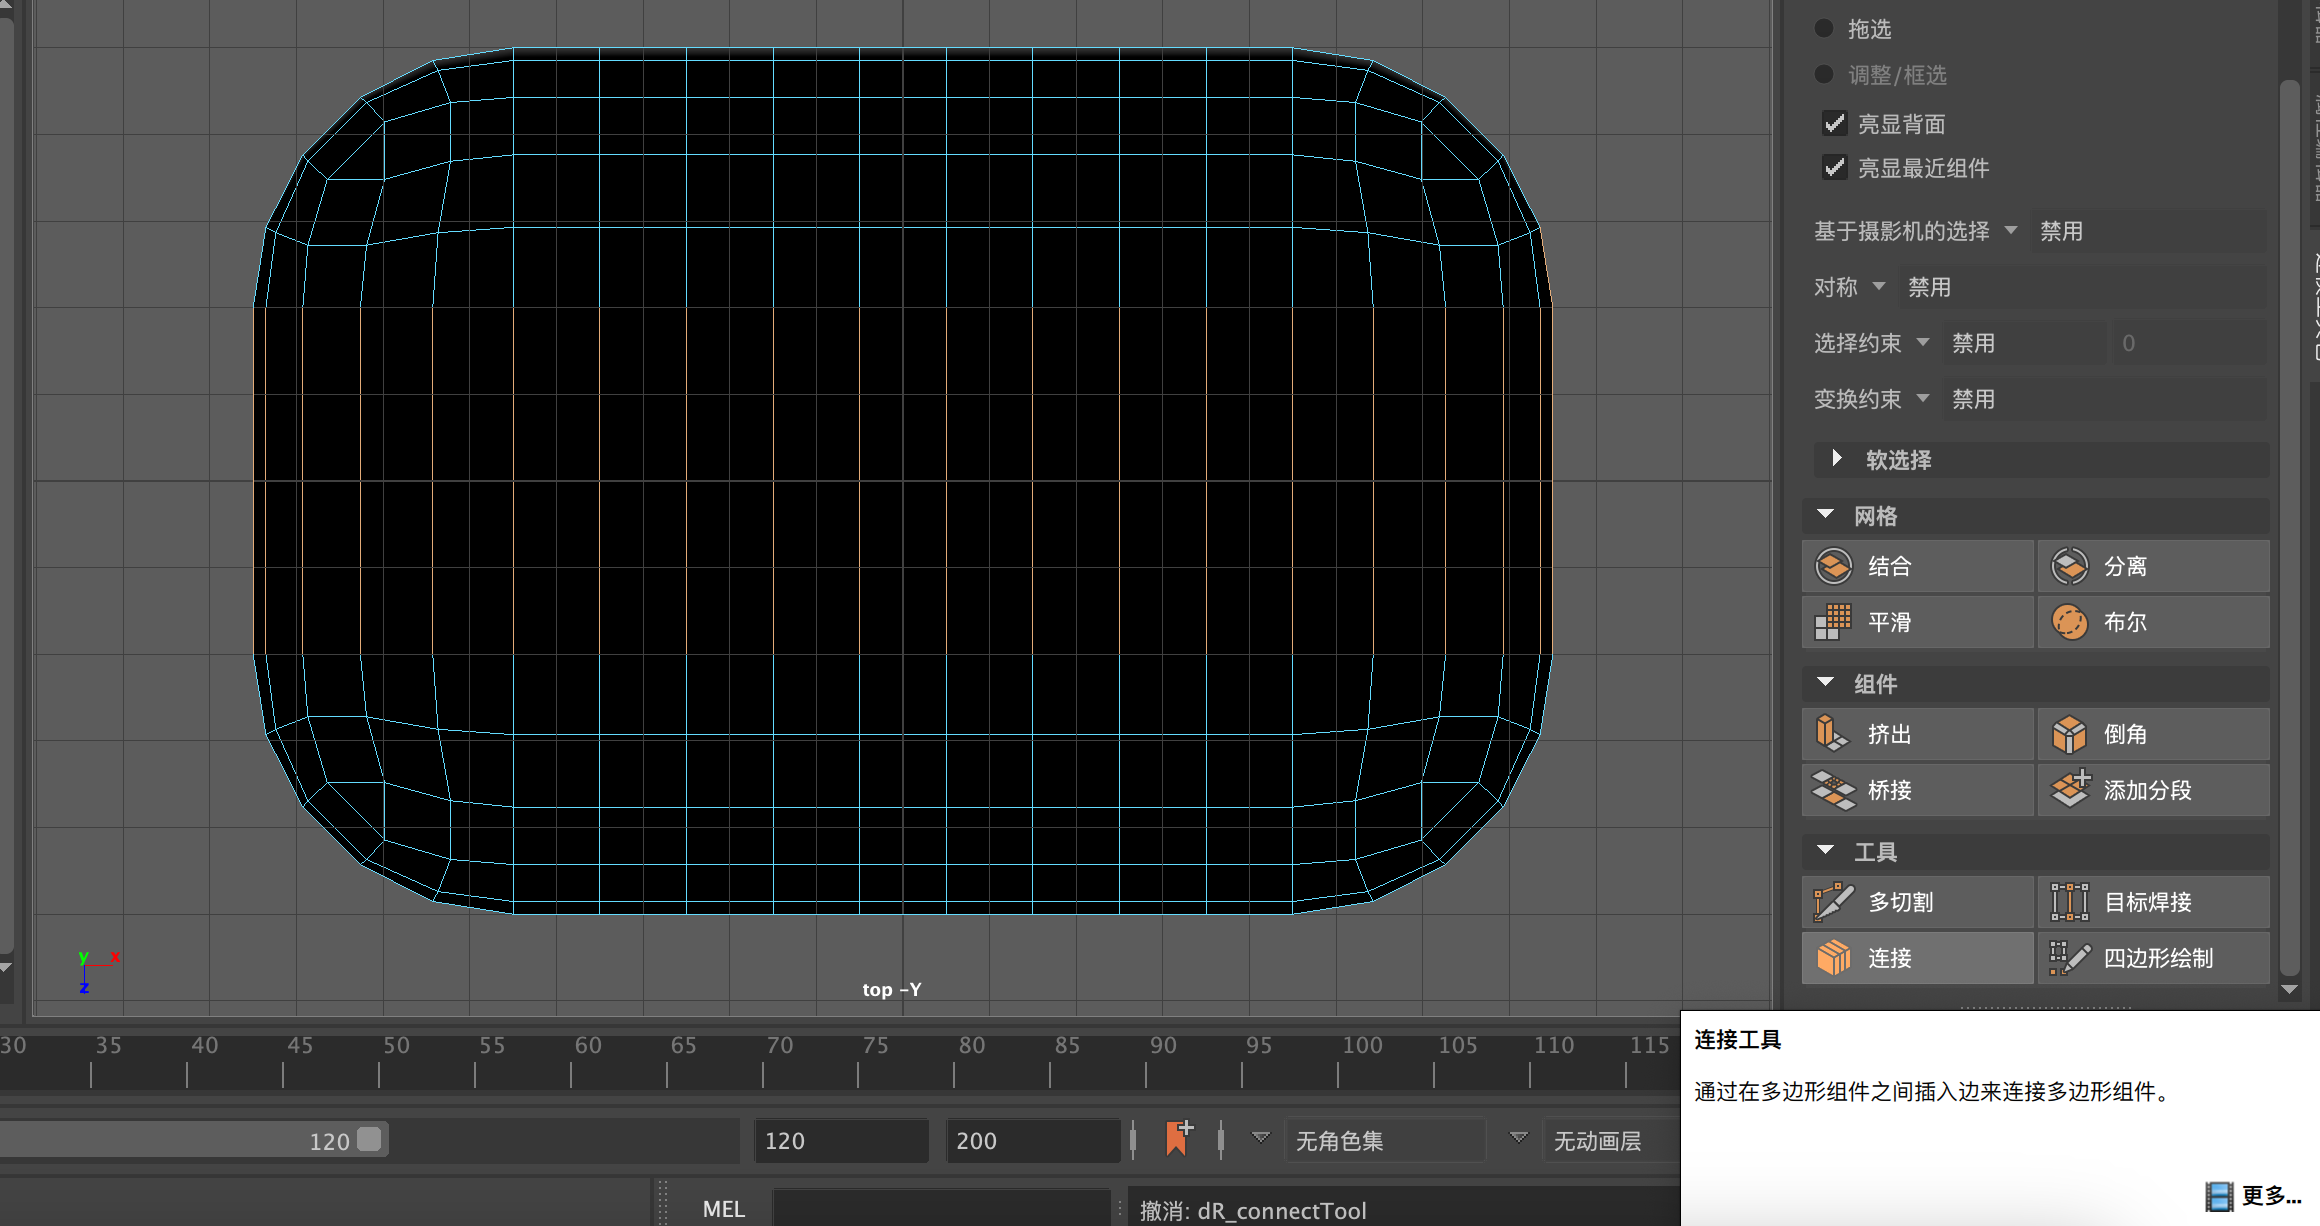
Task: Click the Target Weld (目标焊接) icon
Action: [x=2069, y=902]
